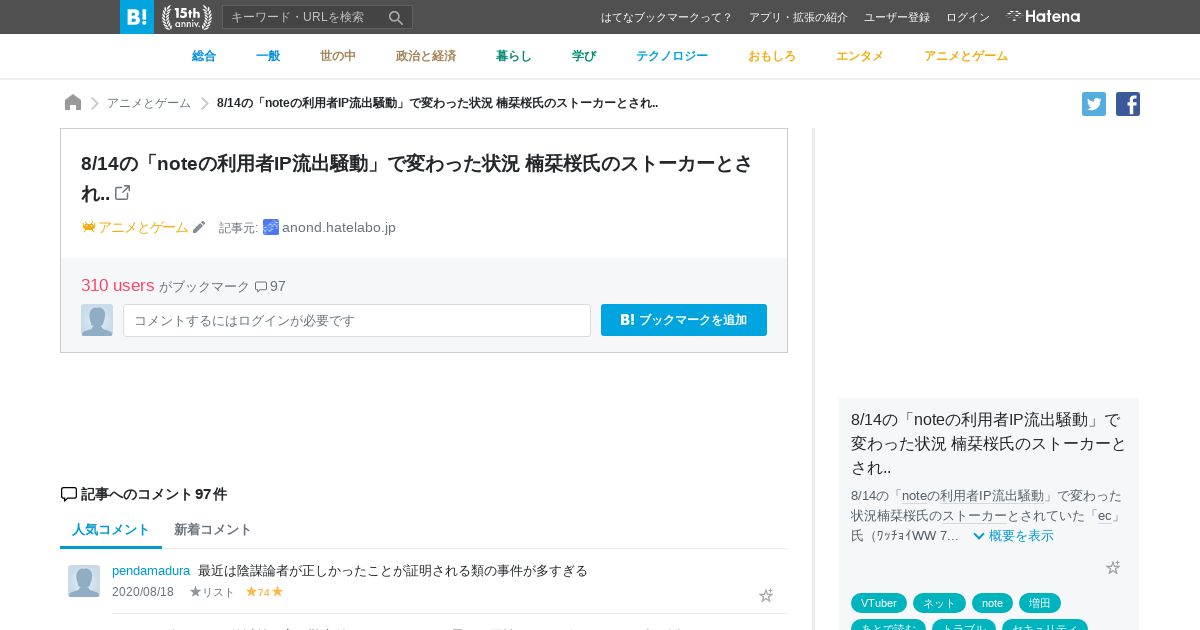Image resolution: width=1200 pixels, height=630 pixels.
Task: Click ★リスト on pendamadura's comment
Action: coord(212,592)
